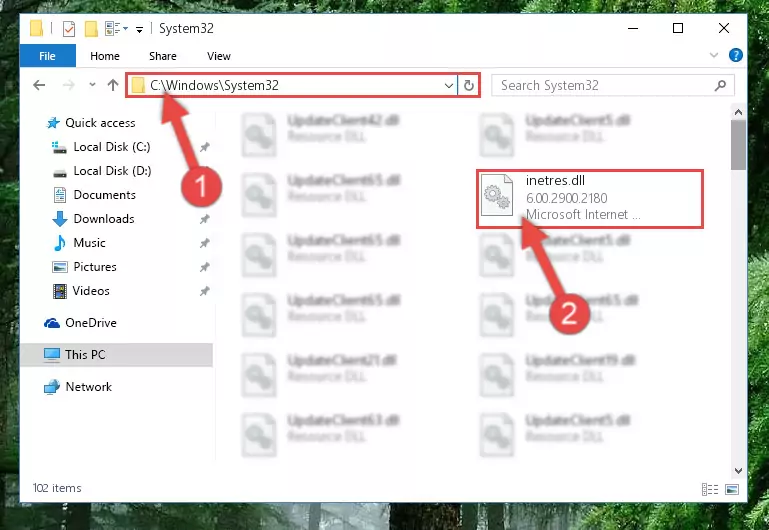The width and height of the screenshot is (769, 530).
Task: Refresh the System32 folder view
Action: tap(469, 86)
